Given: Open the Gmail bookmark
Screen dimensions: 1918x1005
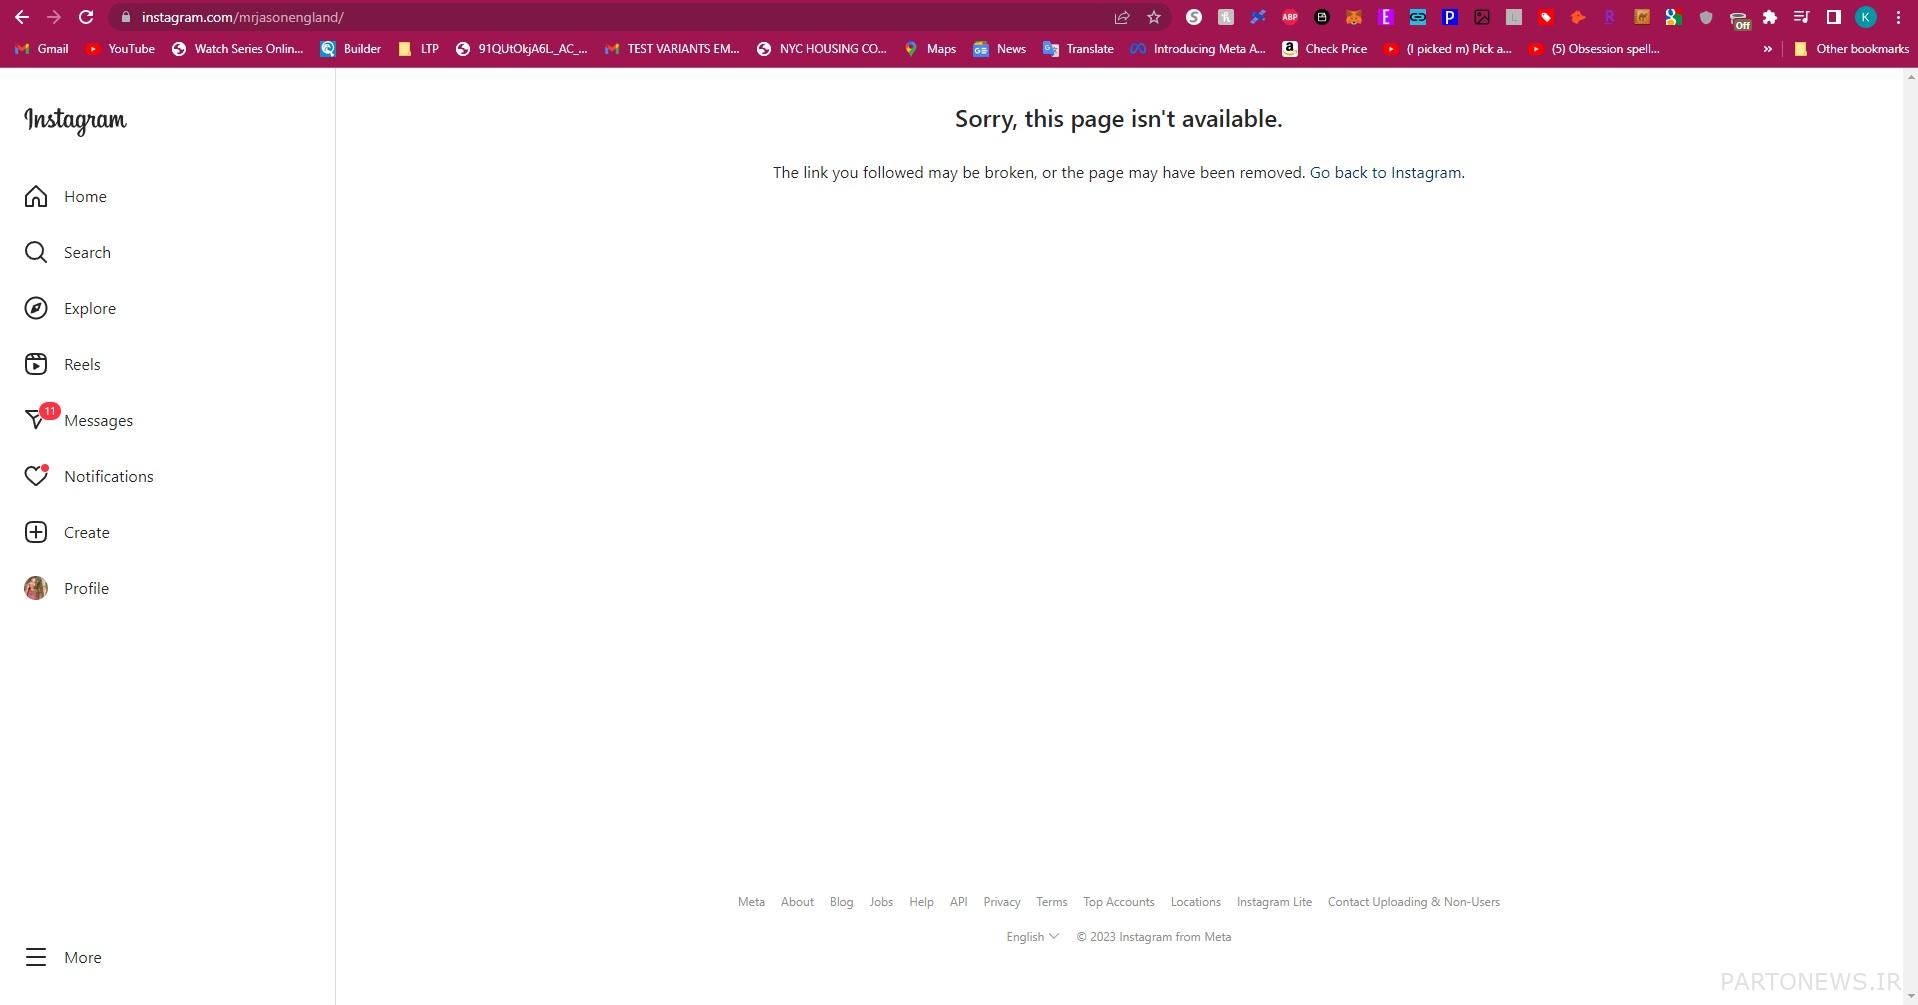Looking at the screenshot, I should coord(42,48).
